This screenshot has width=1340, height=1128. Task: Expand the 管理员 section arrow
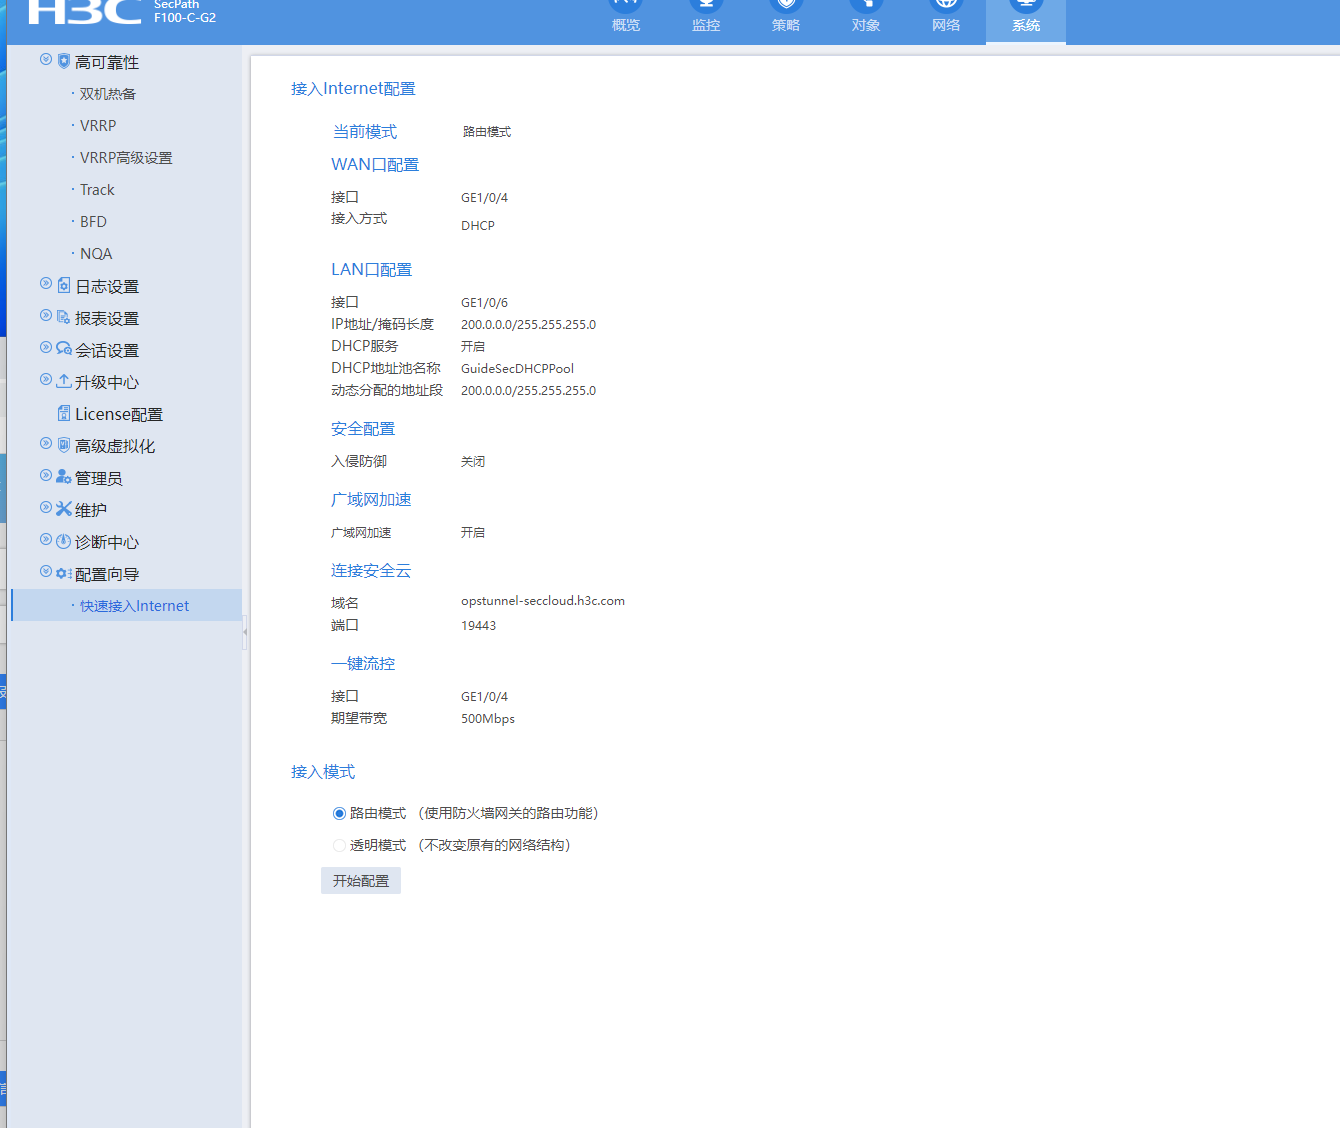click(46, 475)
